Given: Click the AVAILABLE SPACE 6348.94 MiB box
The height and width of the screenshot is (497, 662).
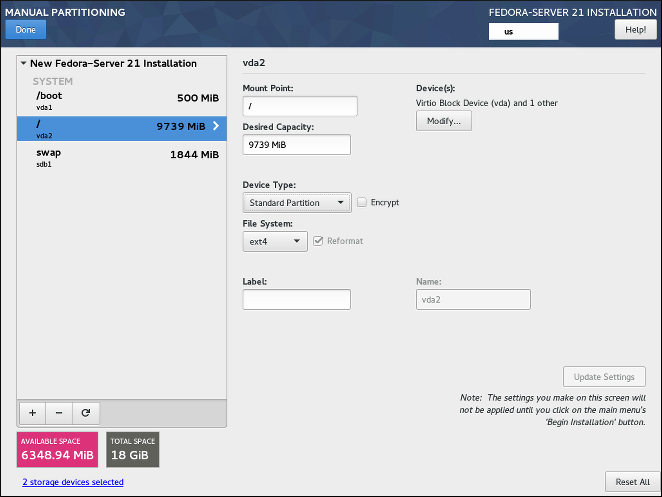Looking at the screenshot, I should pos(57,449).
